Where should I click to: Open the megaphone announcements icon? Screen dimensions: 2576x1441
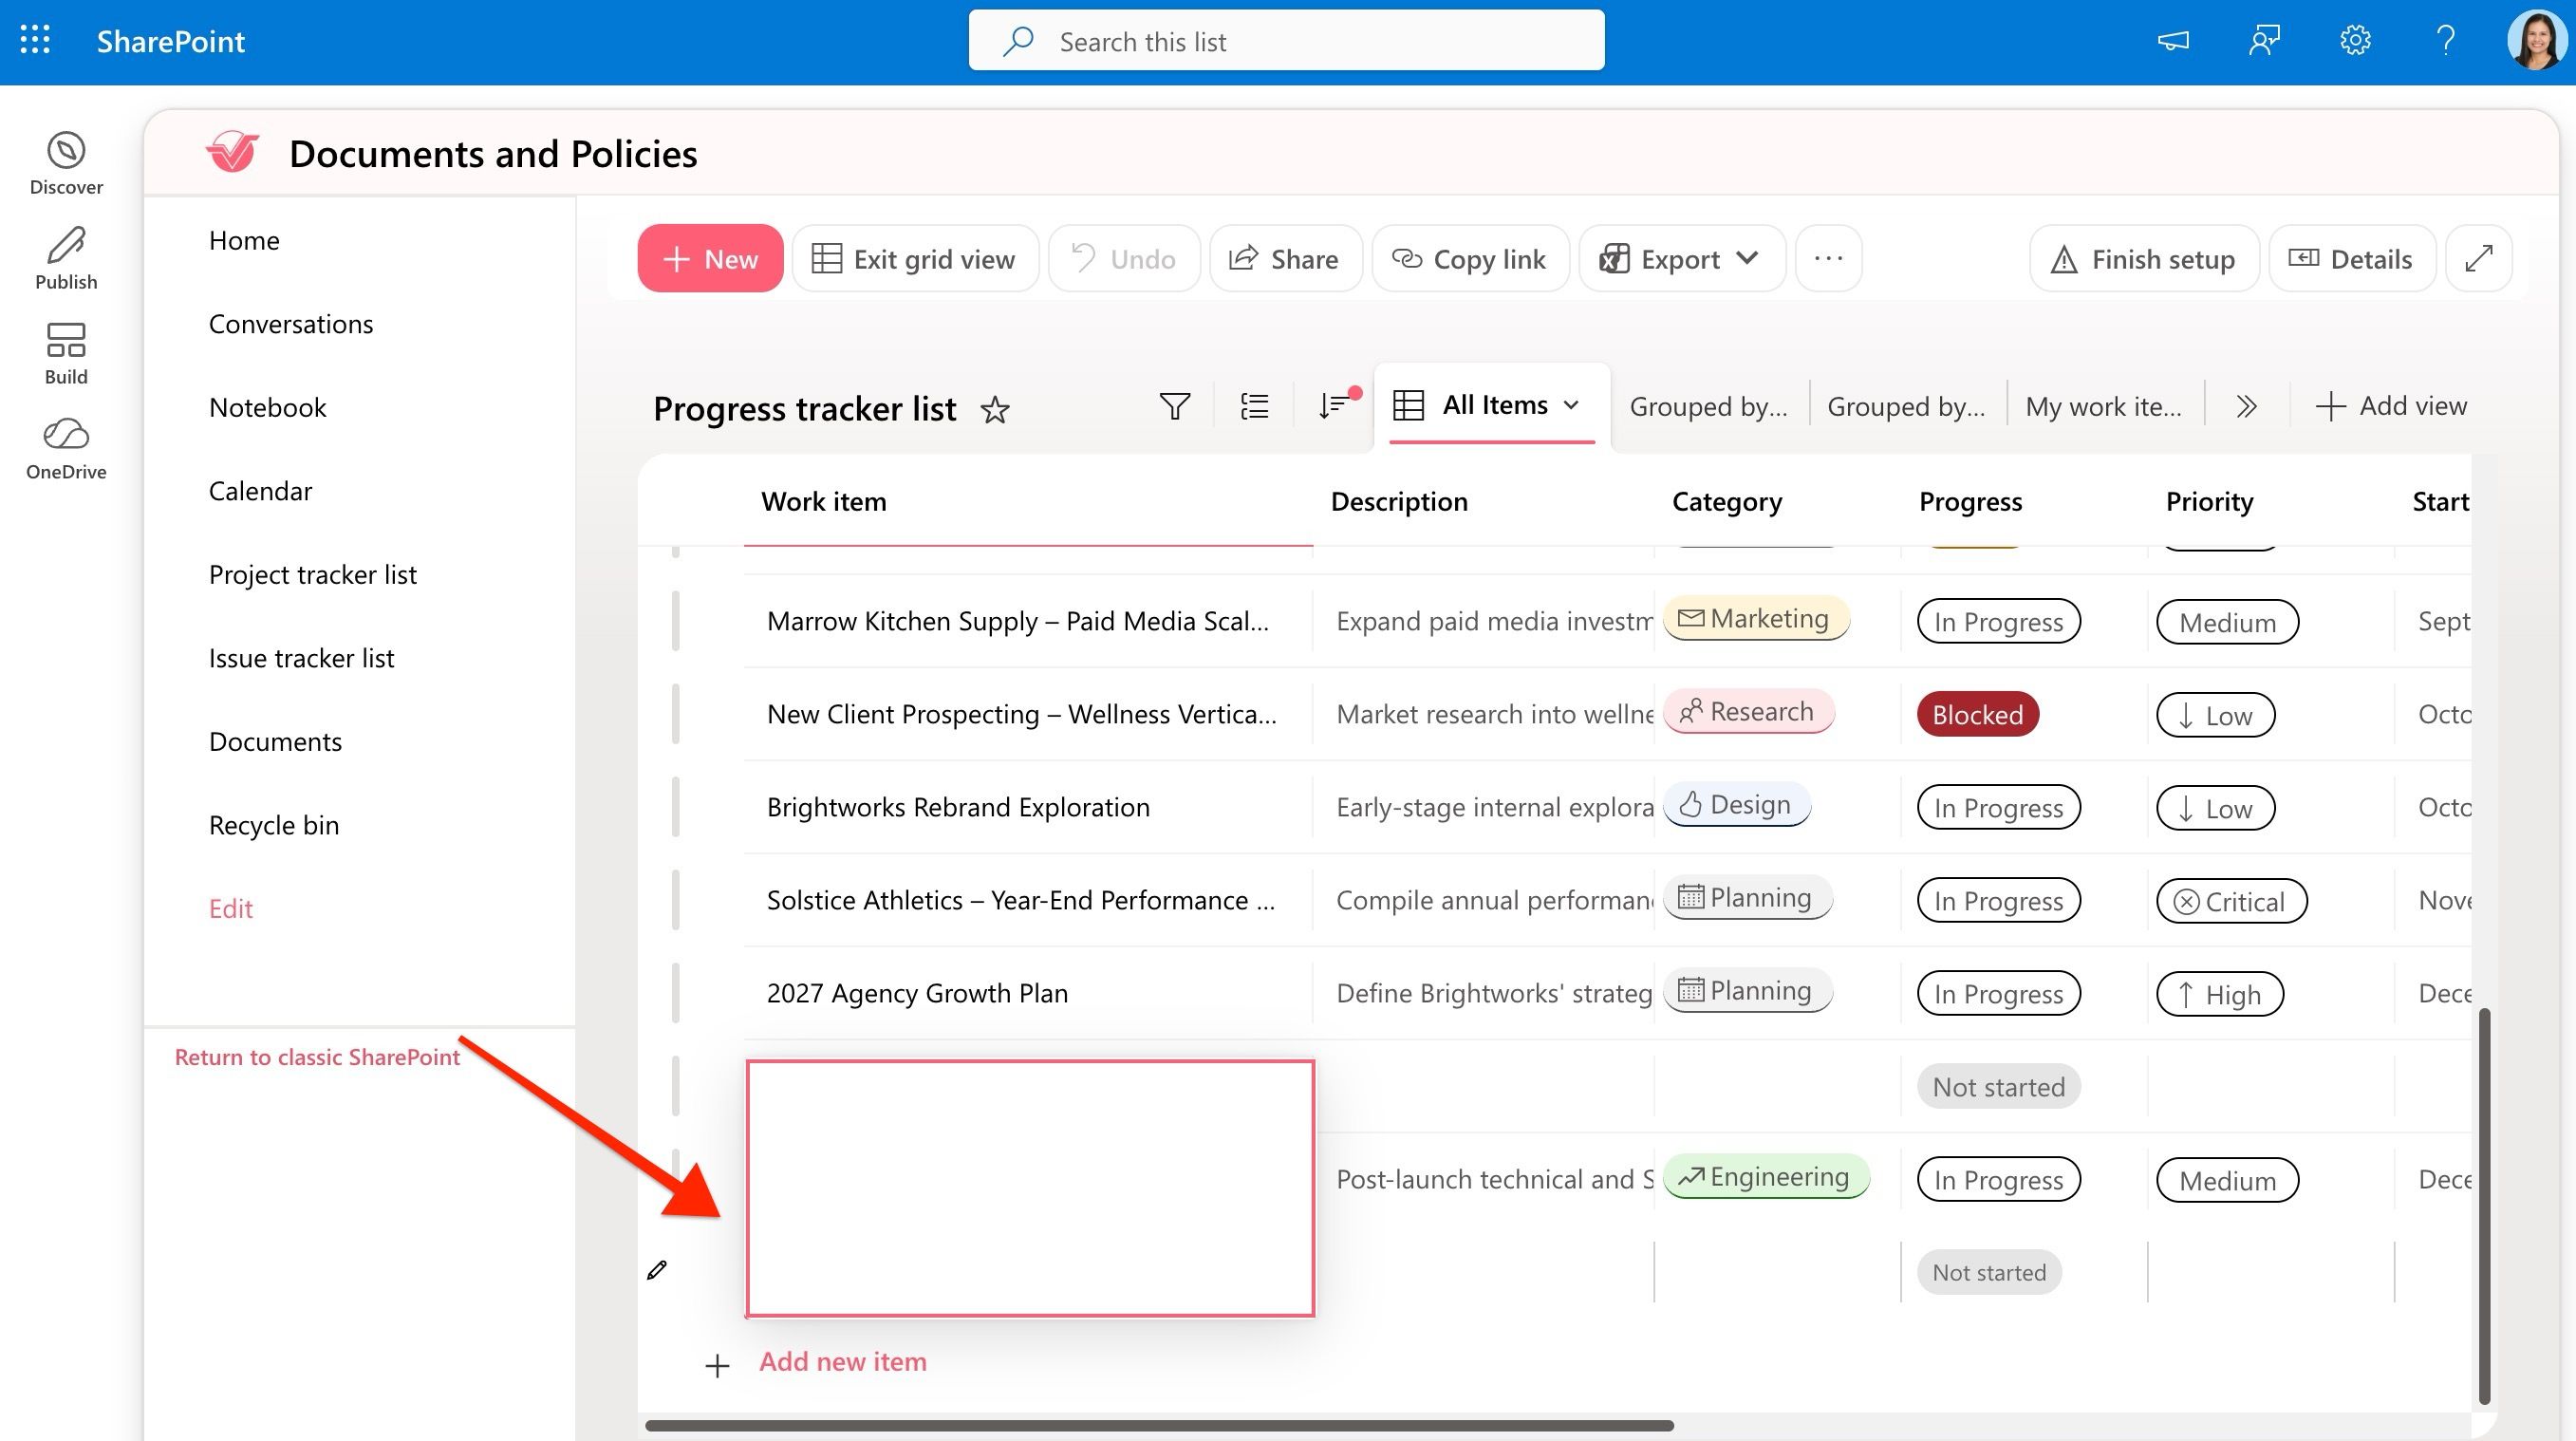2173,41
